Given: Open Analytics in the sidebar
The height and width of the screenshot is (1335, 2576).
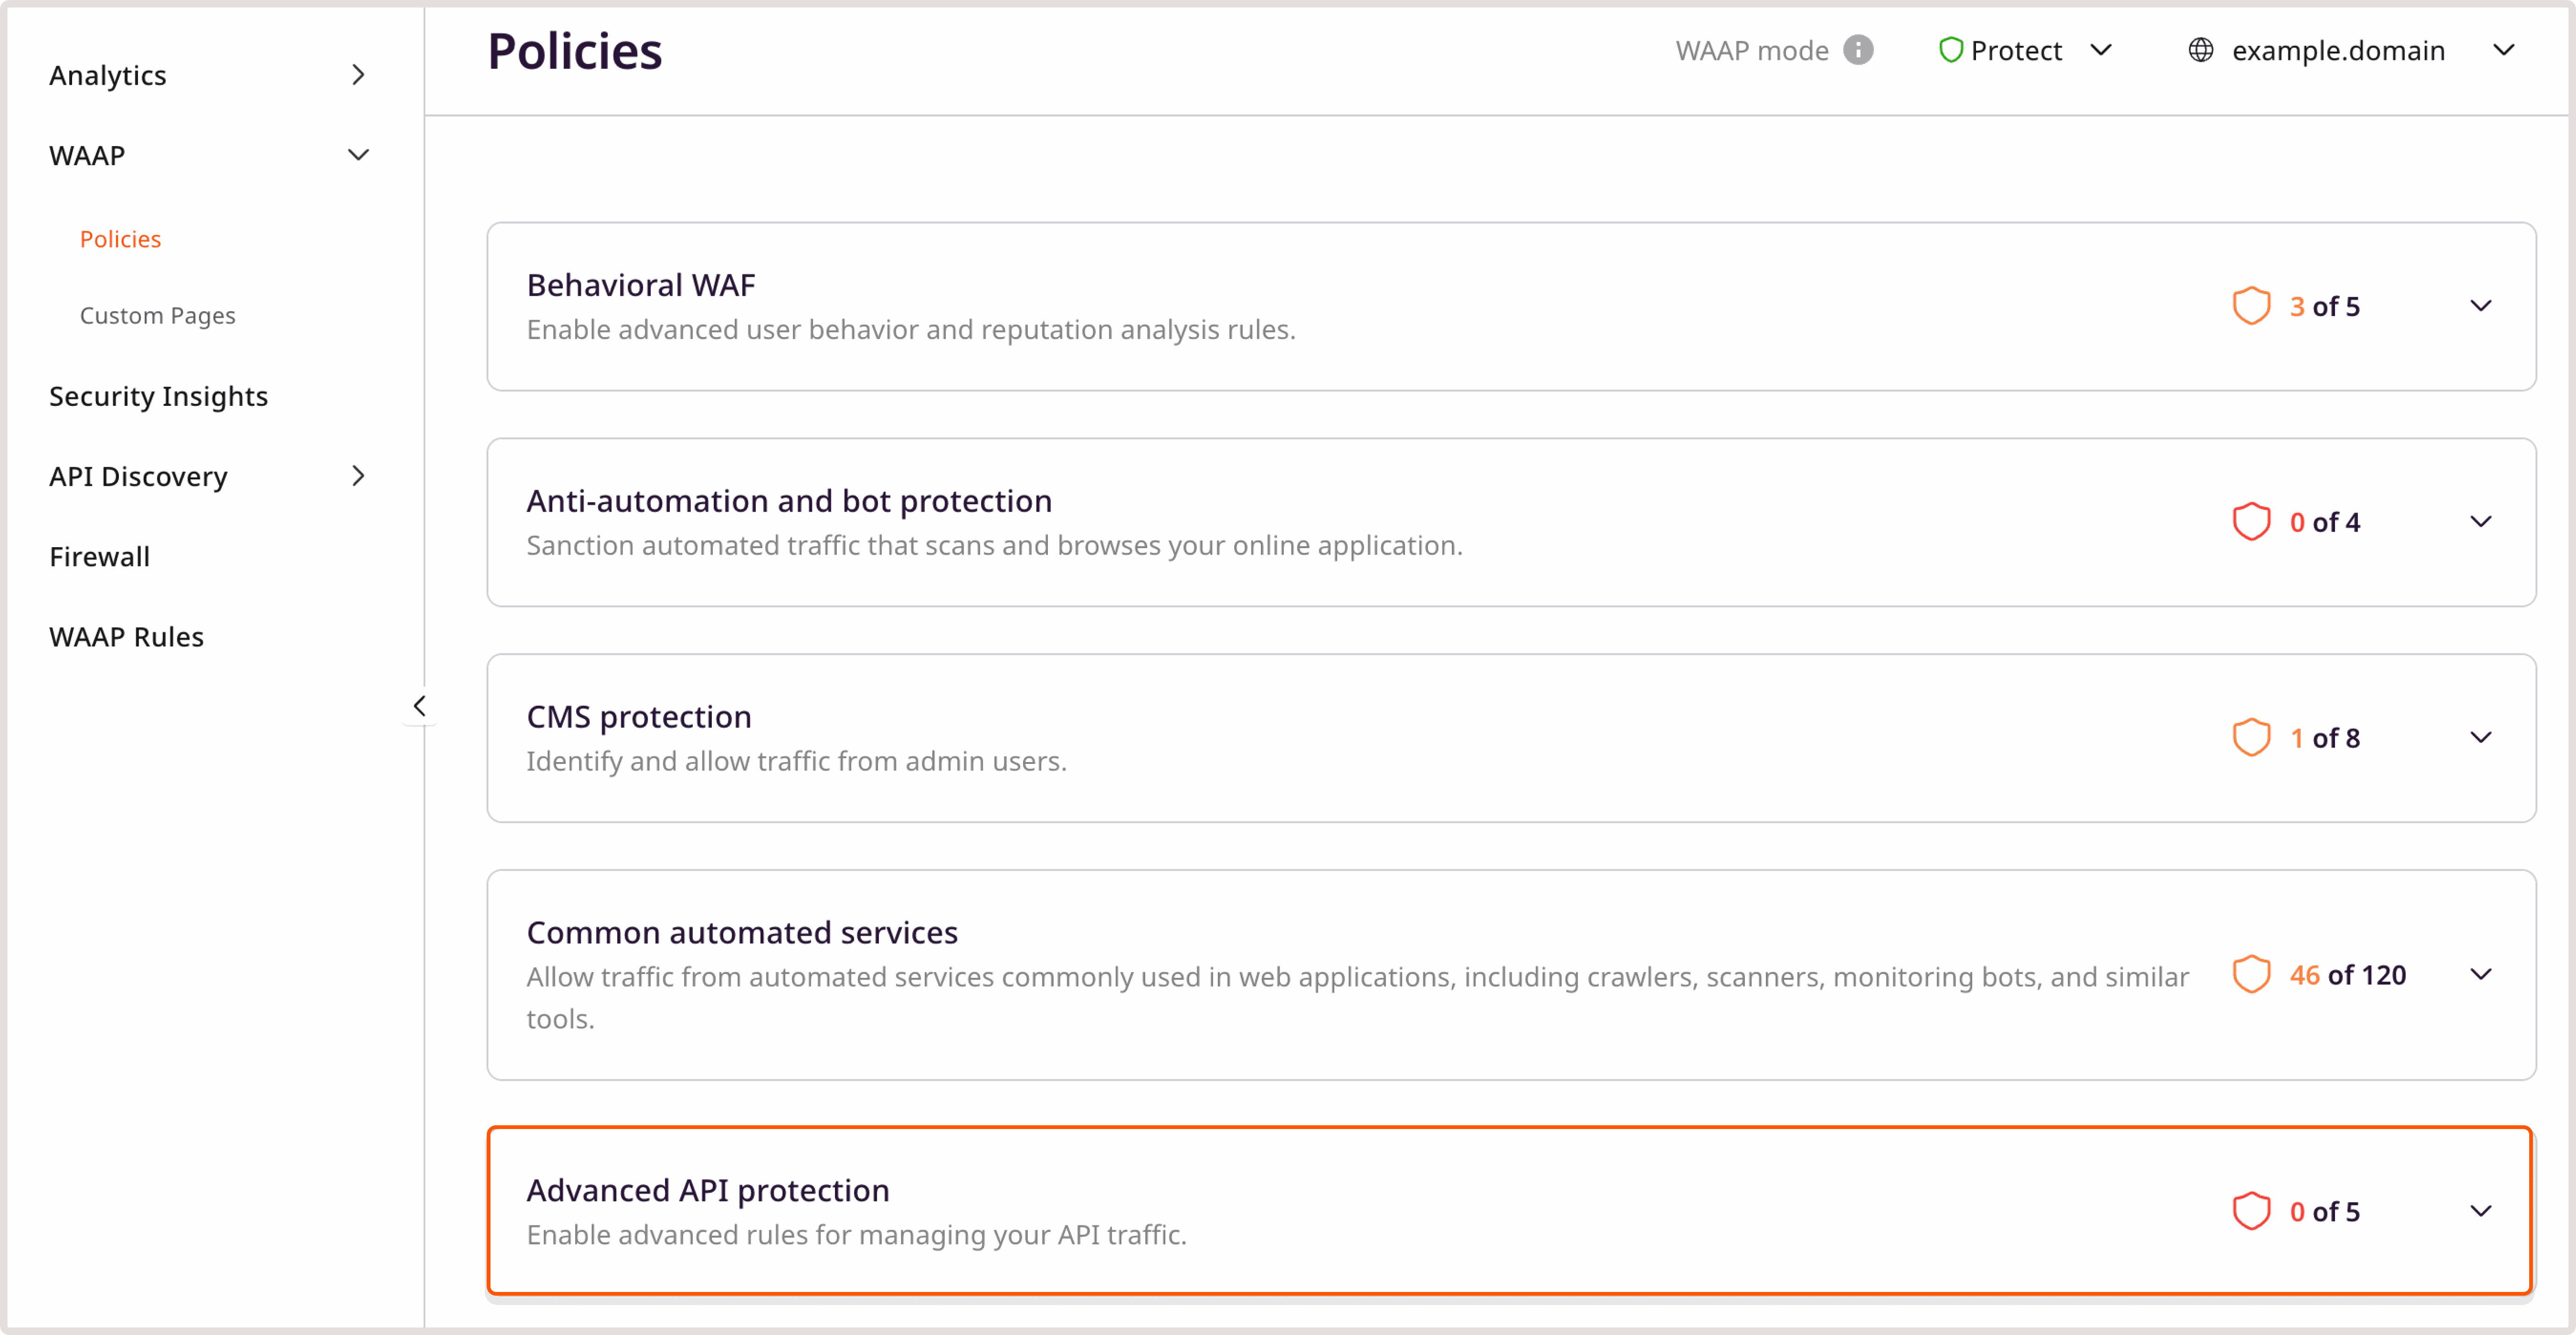Looking at the screenshot, I should coord(108,75).
